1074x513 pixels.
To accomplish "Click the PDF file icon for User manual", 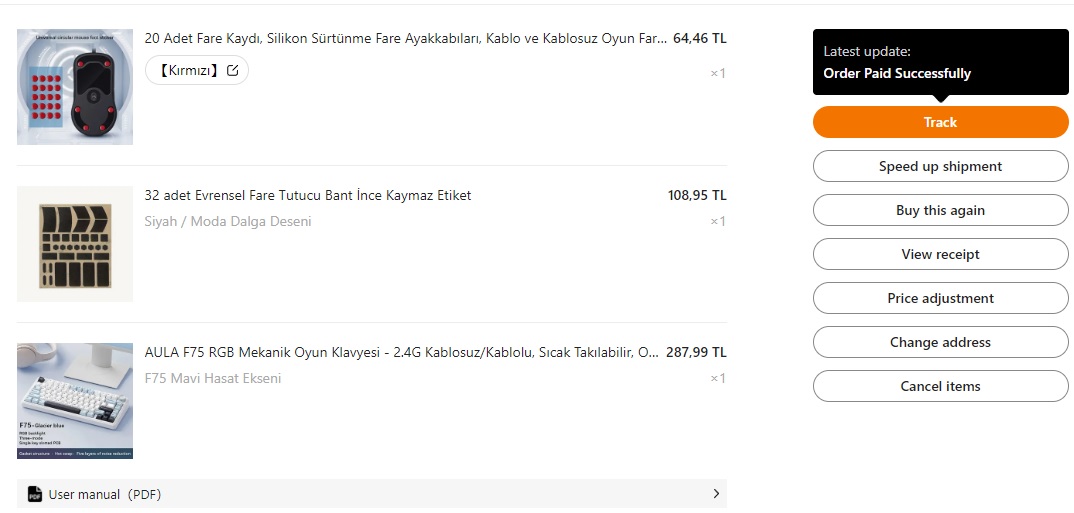I will click(34, 494).
